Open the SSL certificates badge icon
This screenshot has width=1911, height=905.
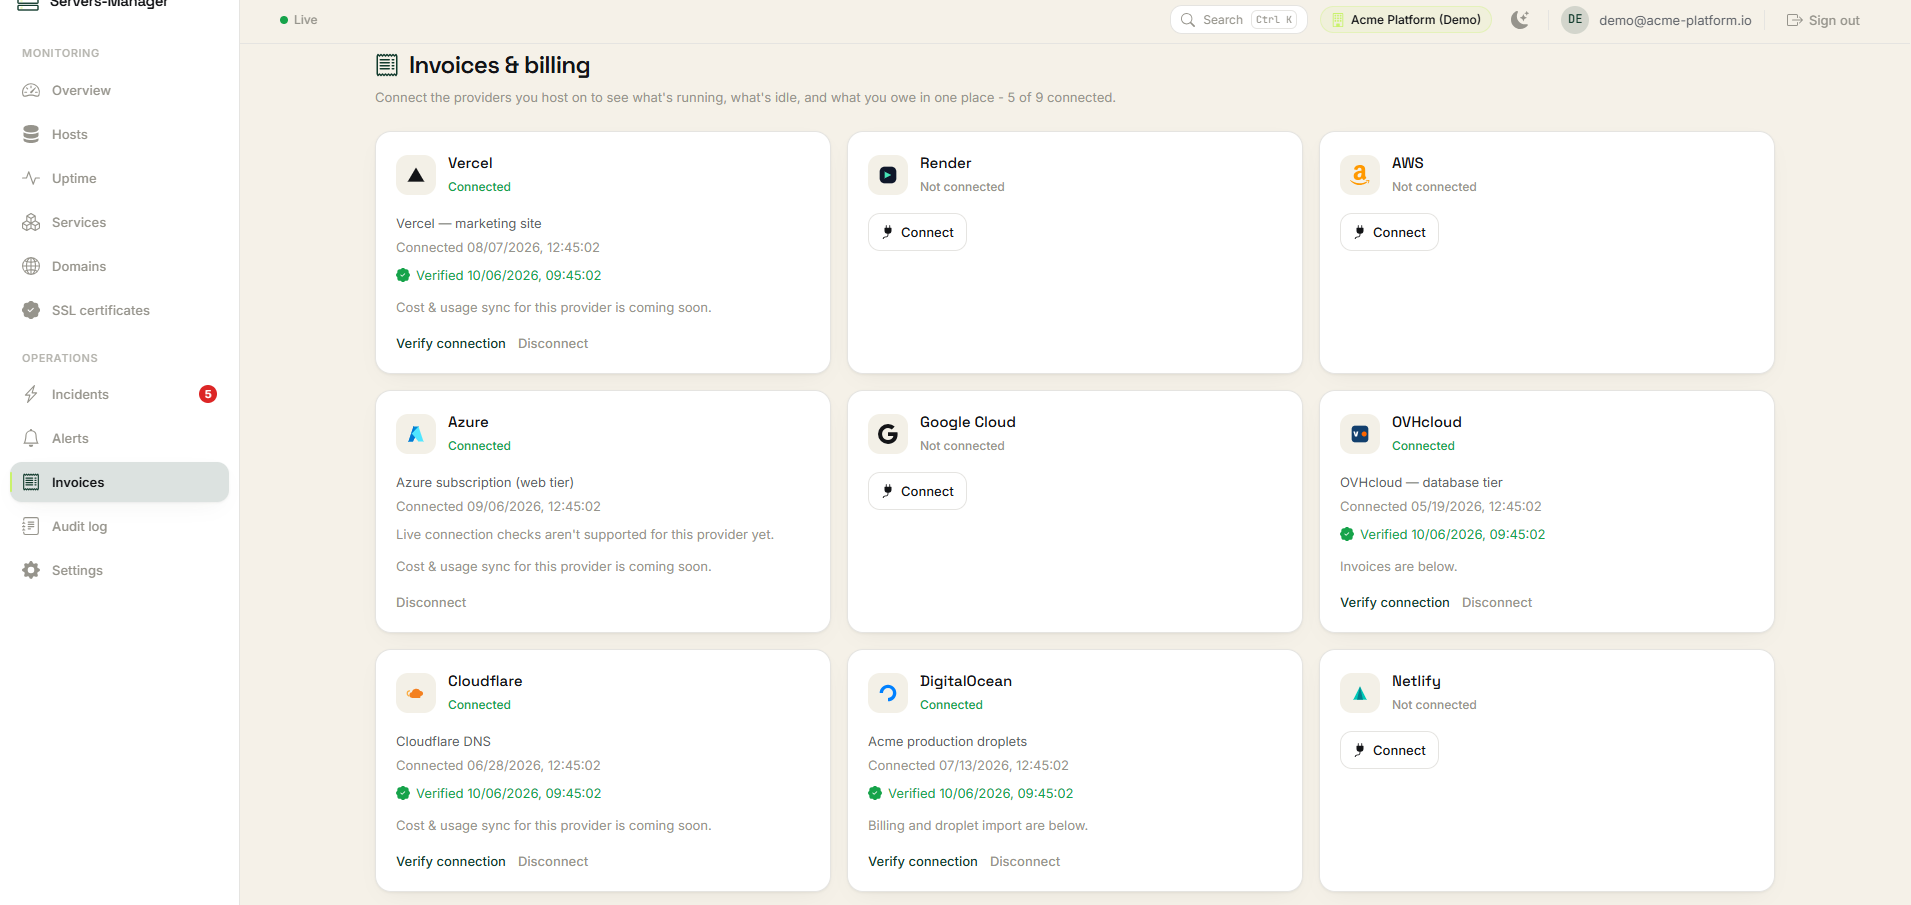(31, 310)
